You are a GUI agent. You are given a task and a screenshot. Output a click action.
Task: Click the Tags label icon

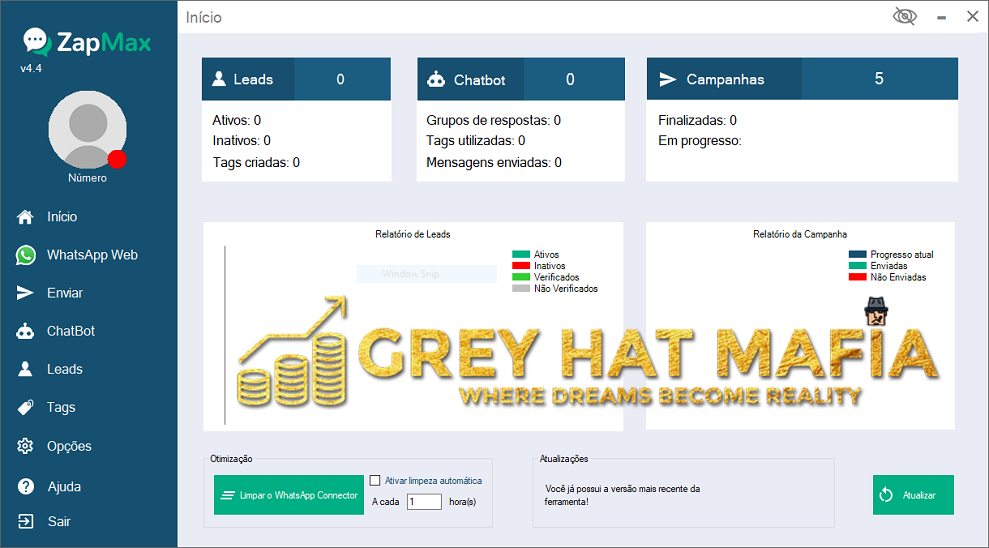(x=25, y=407)
